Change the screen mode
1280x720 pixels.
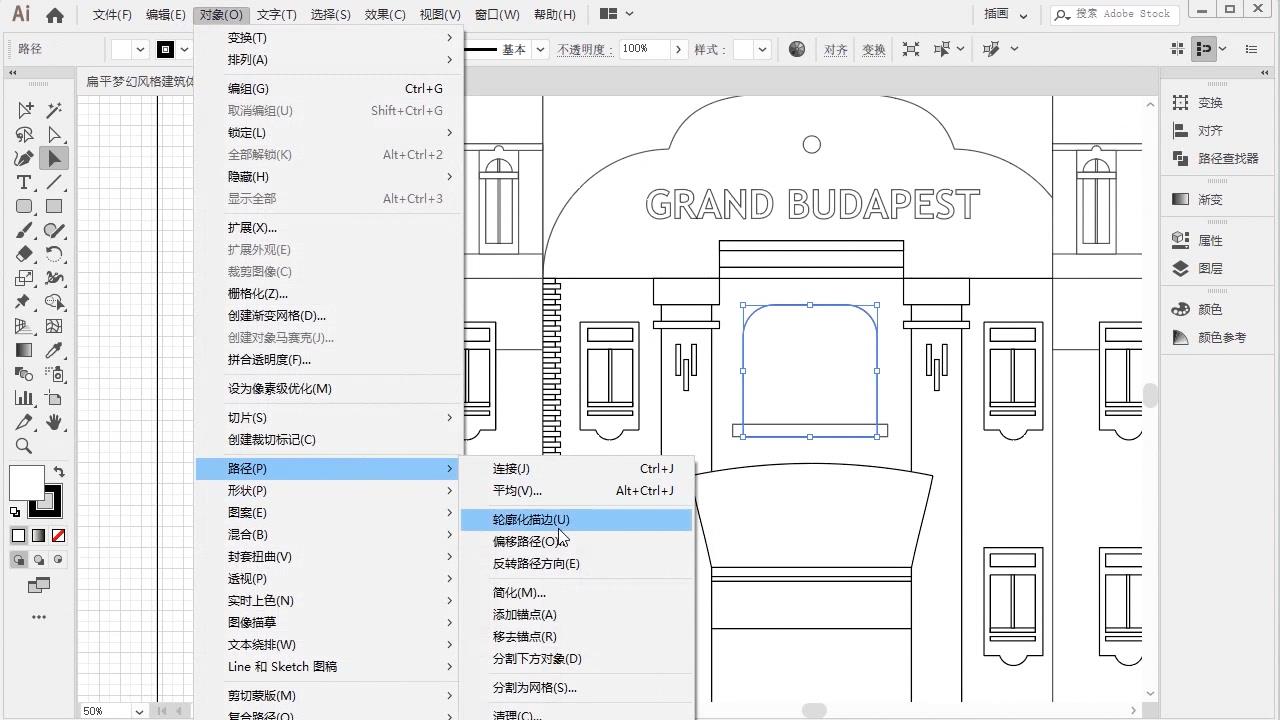[x=39, y=585]
